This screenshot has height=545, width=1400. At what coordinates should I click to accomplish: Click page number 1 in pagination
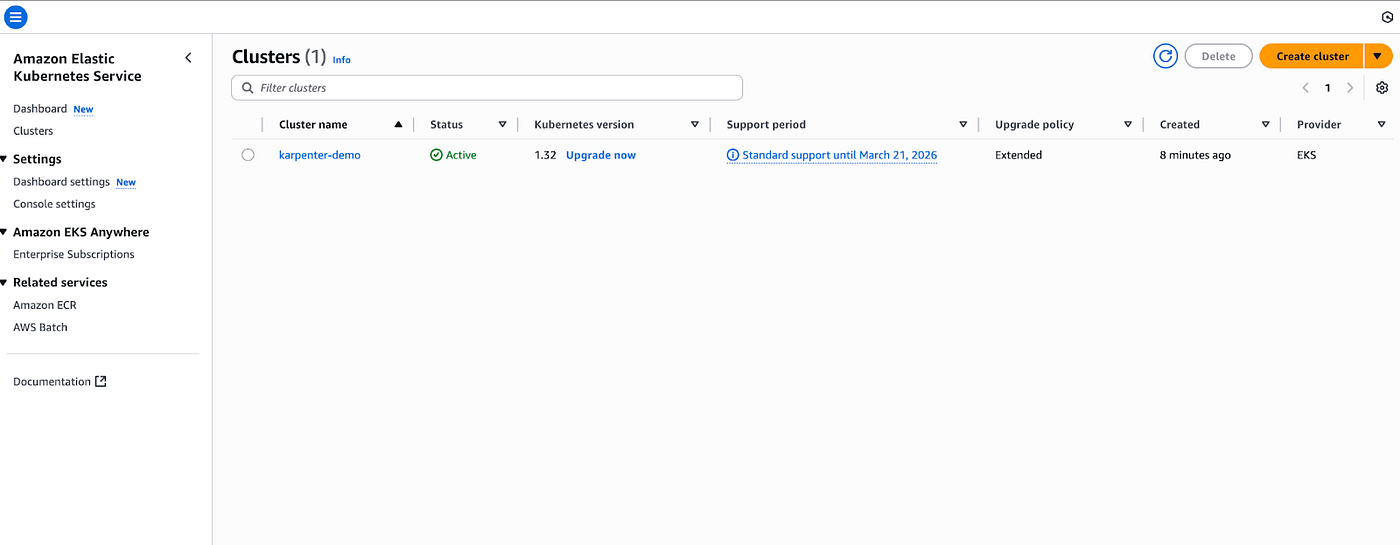click(1328, 88)
